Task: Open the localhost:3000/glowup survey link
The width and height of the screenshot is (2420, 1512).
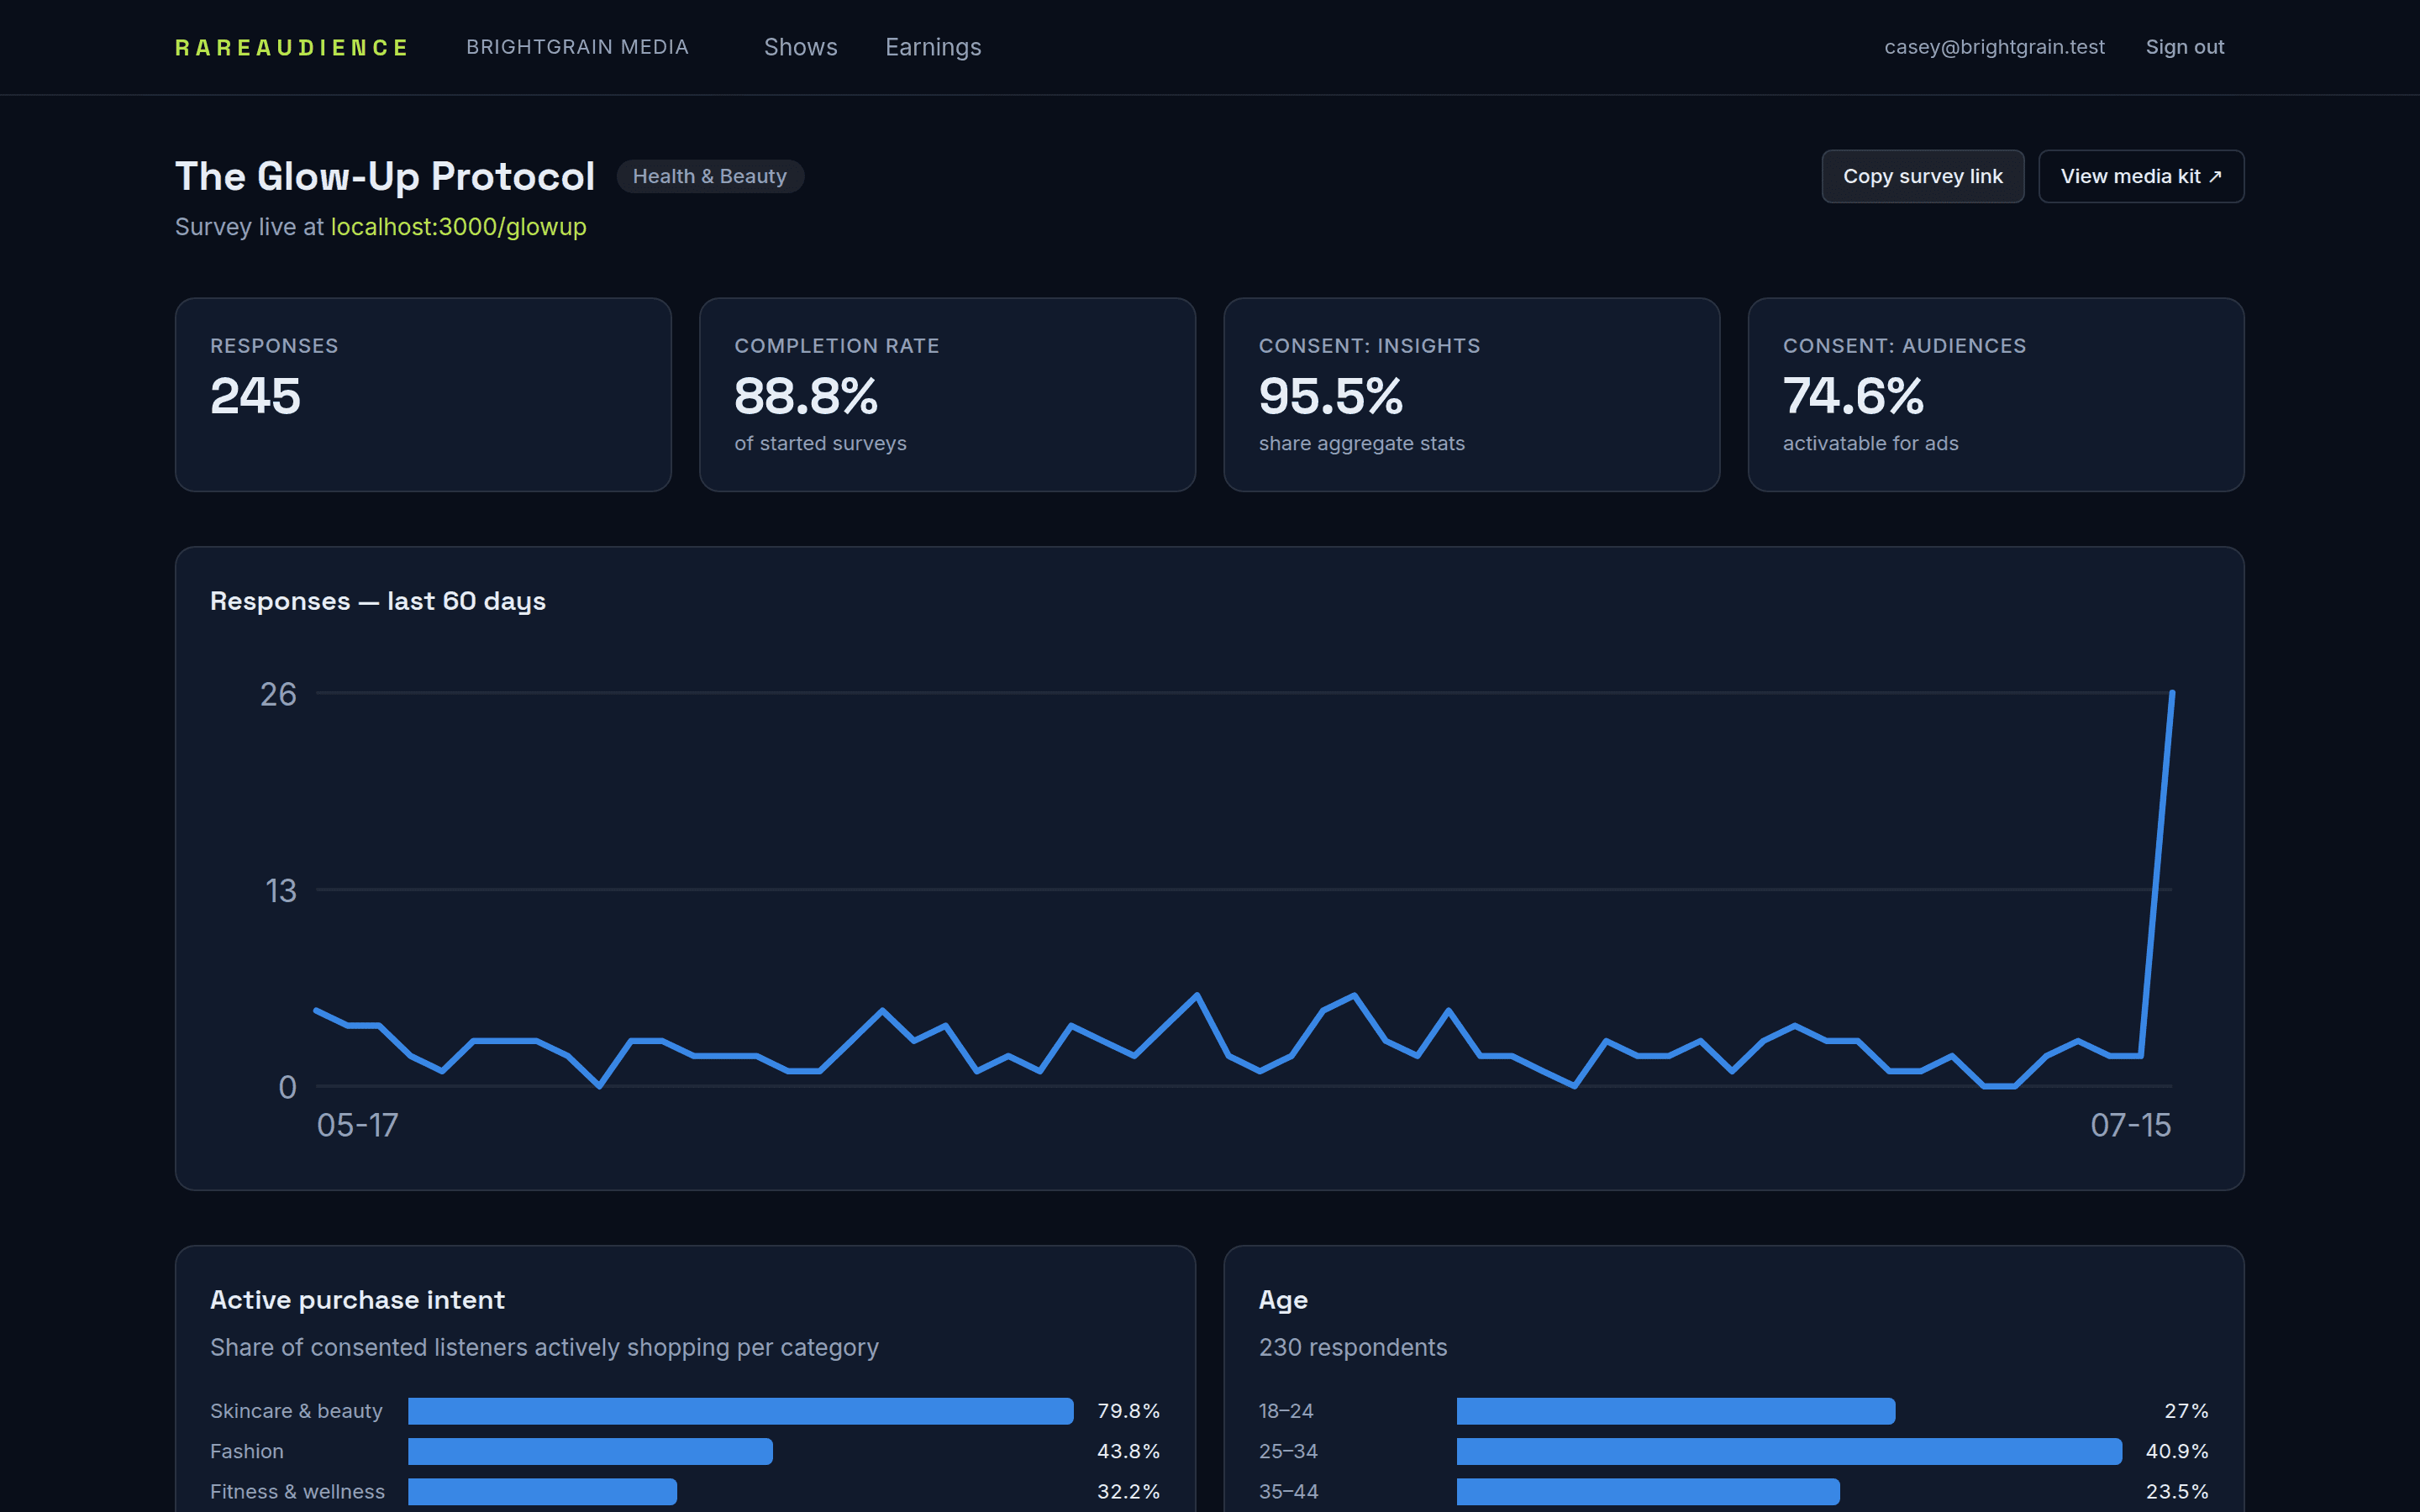Action: 458,227
